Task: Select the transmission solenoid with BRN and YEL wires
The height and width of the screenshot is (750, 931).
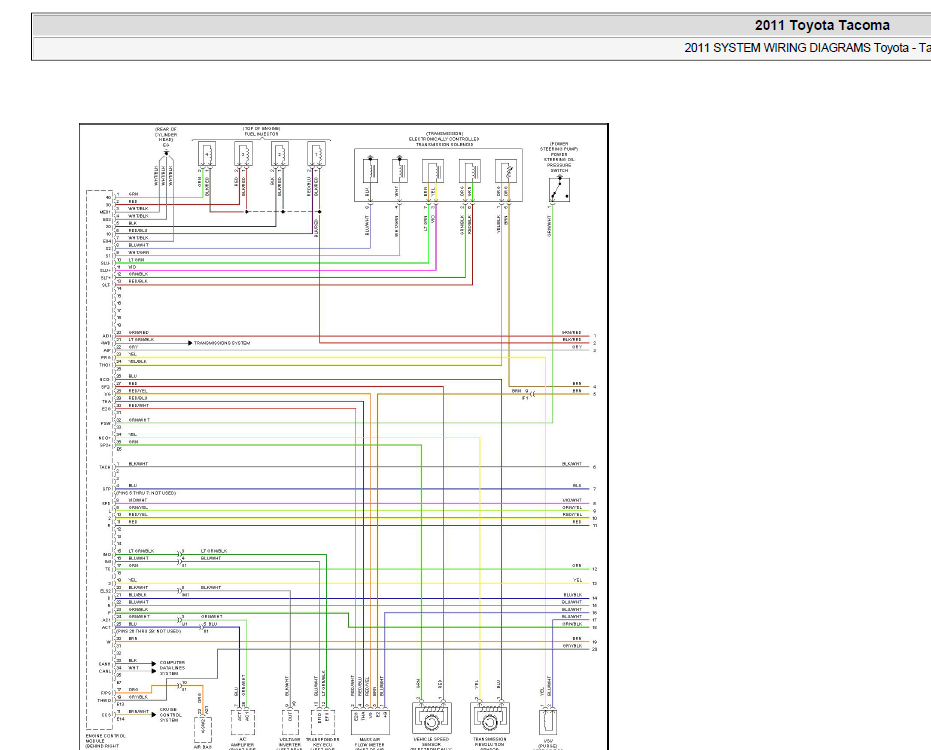Action: pyautogui.click(x=433, y=171)
